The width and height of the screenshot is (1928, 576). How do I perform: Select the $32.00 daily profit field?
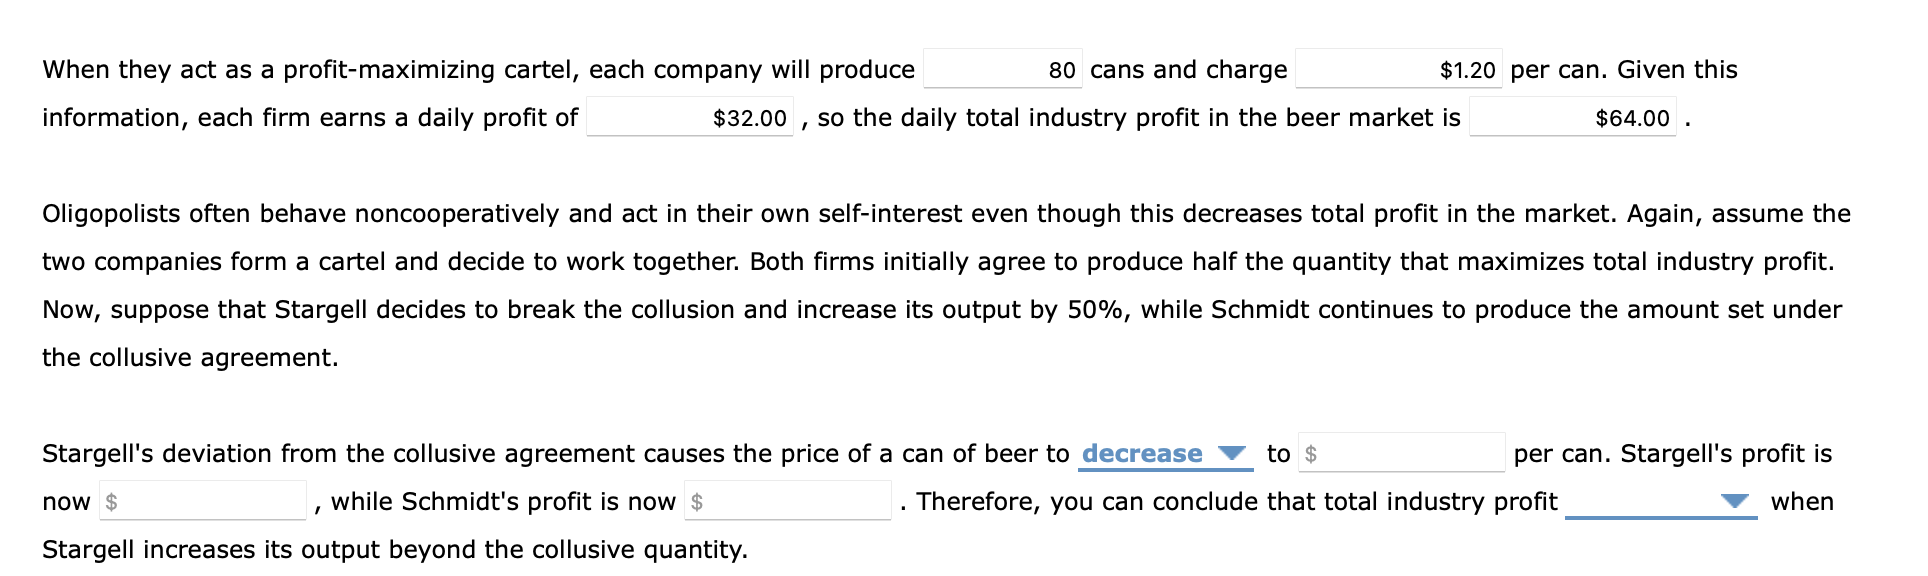[688, 117]
